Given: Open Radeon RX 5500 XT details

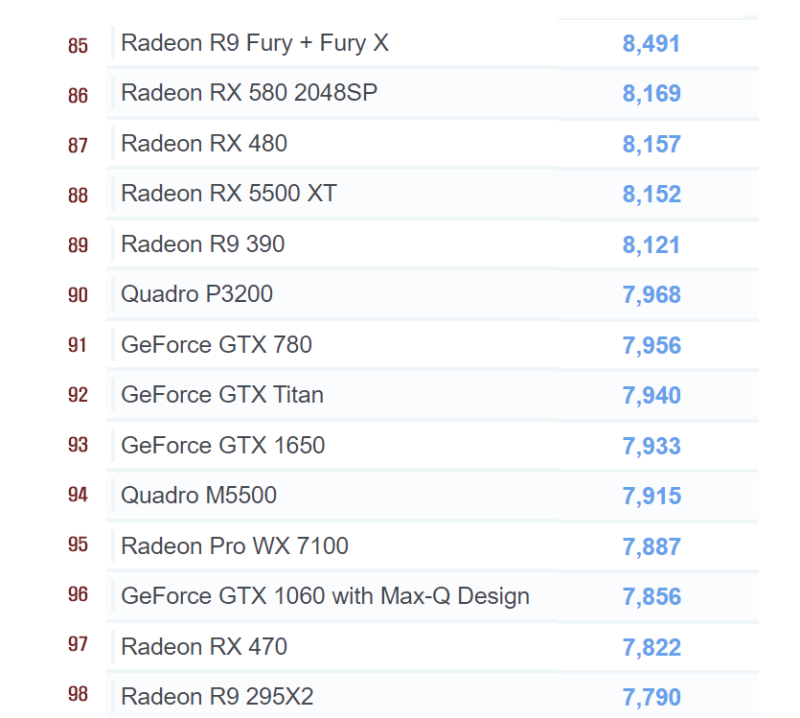Looking at the screenshot, I should (x=229, y=193).
